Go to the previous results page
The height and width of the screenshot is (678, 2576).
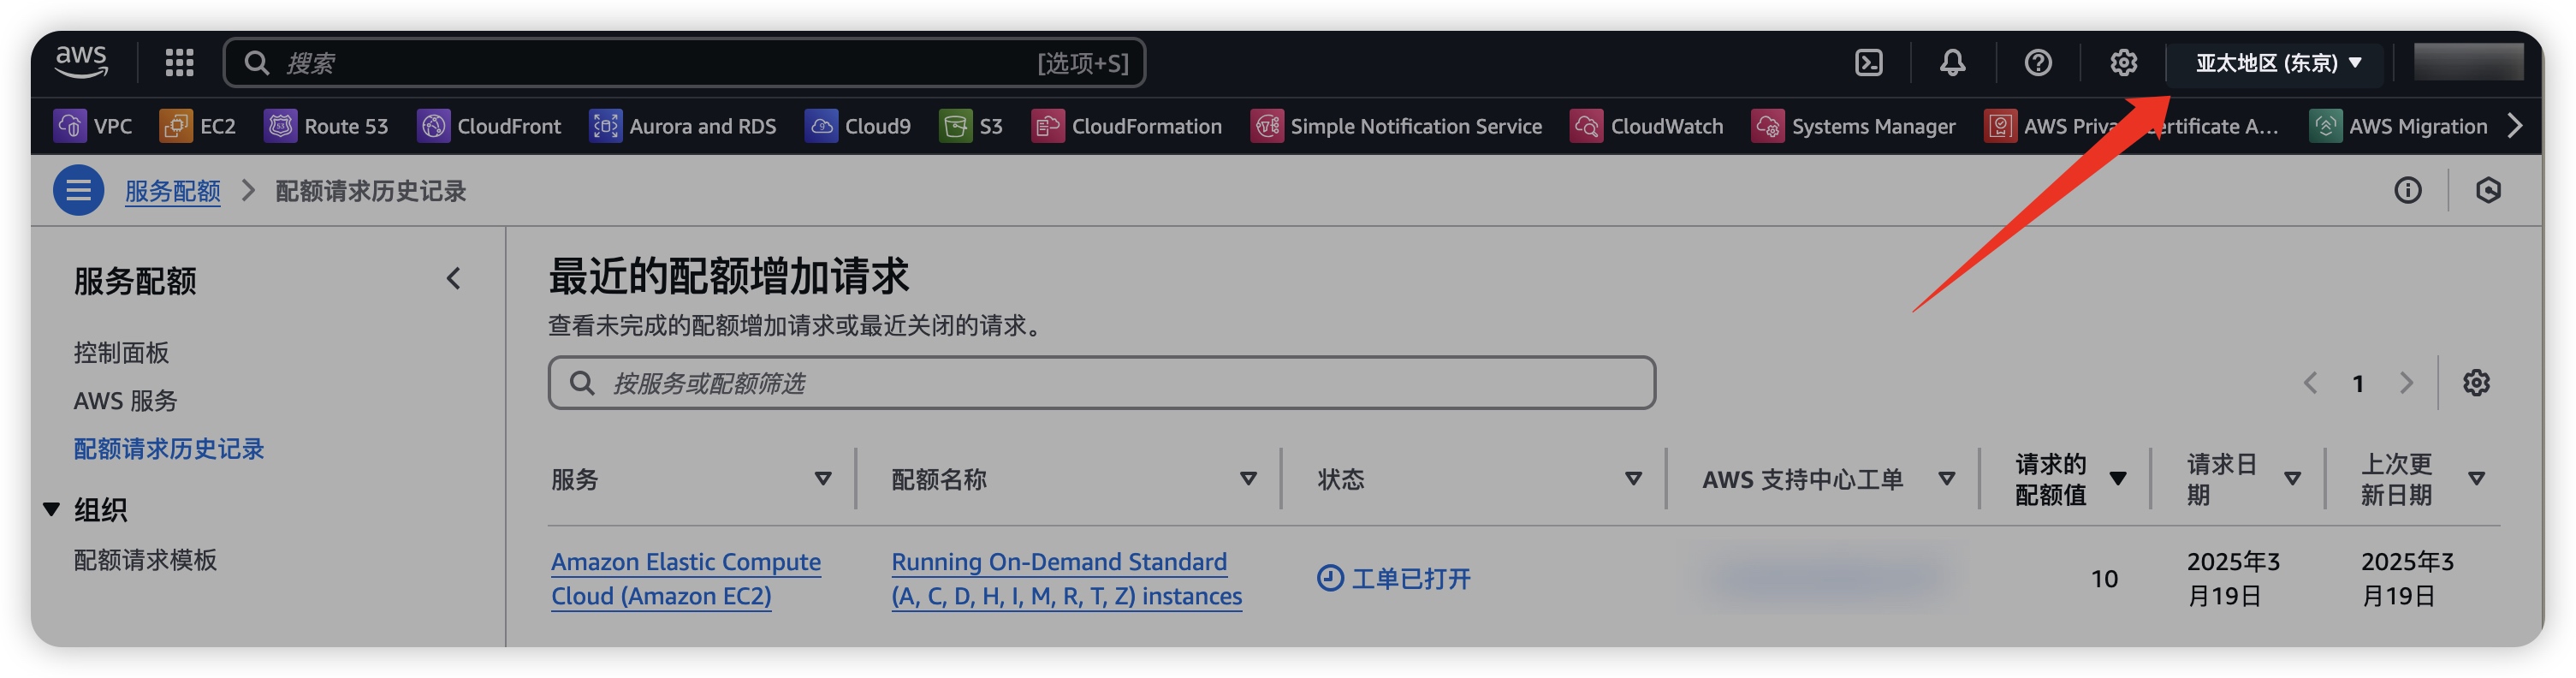(2310, 383)
